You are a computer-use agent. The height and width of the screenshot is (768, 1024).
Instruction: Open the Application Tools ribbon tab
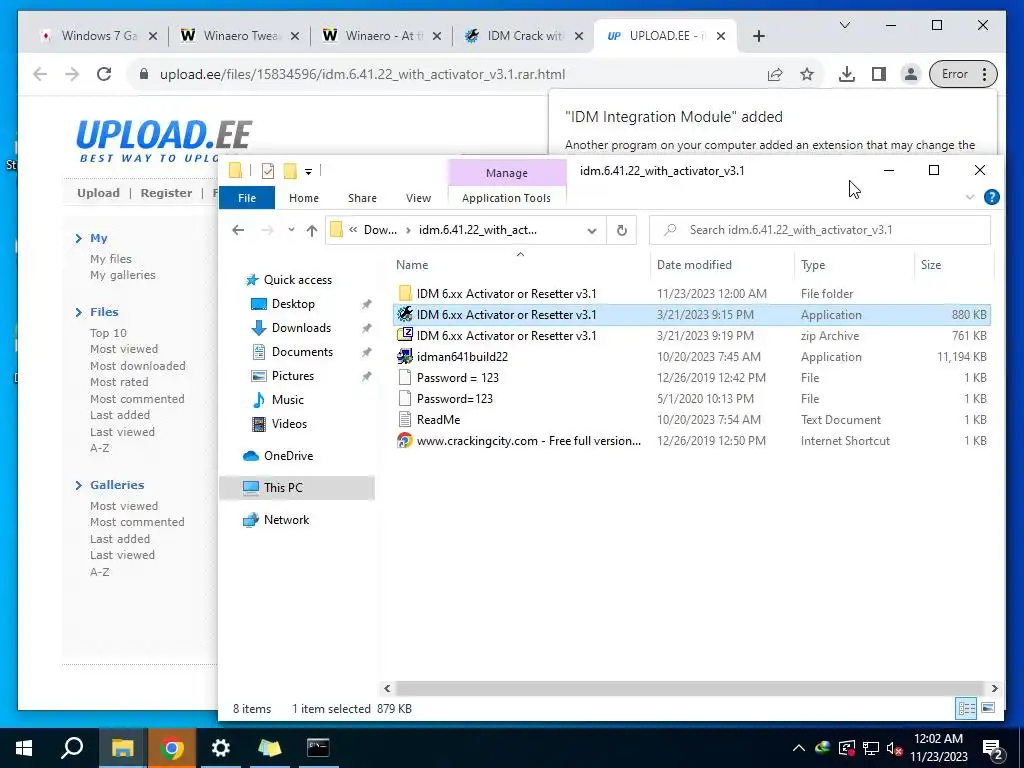click(x=506, y=198)
